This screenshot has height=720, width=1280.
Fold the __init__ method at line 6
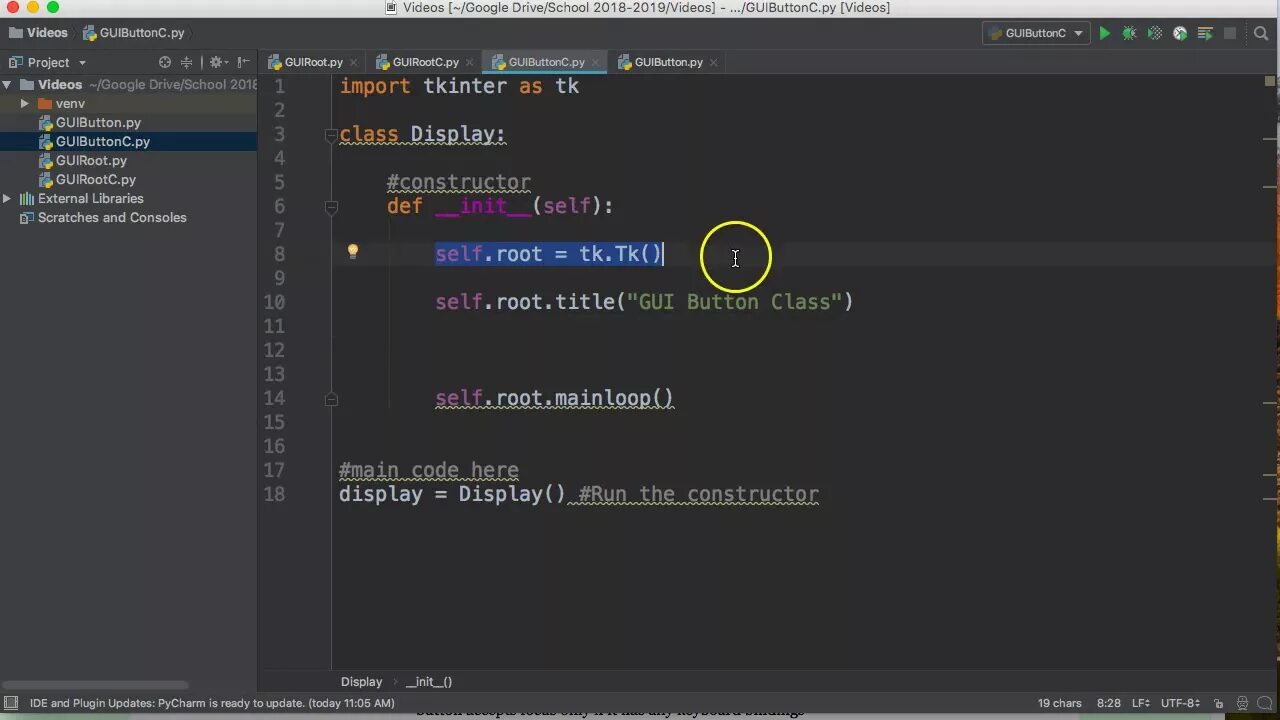331,207
